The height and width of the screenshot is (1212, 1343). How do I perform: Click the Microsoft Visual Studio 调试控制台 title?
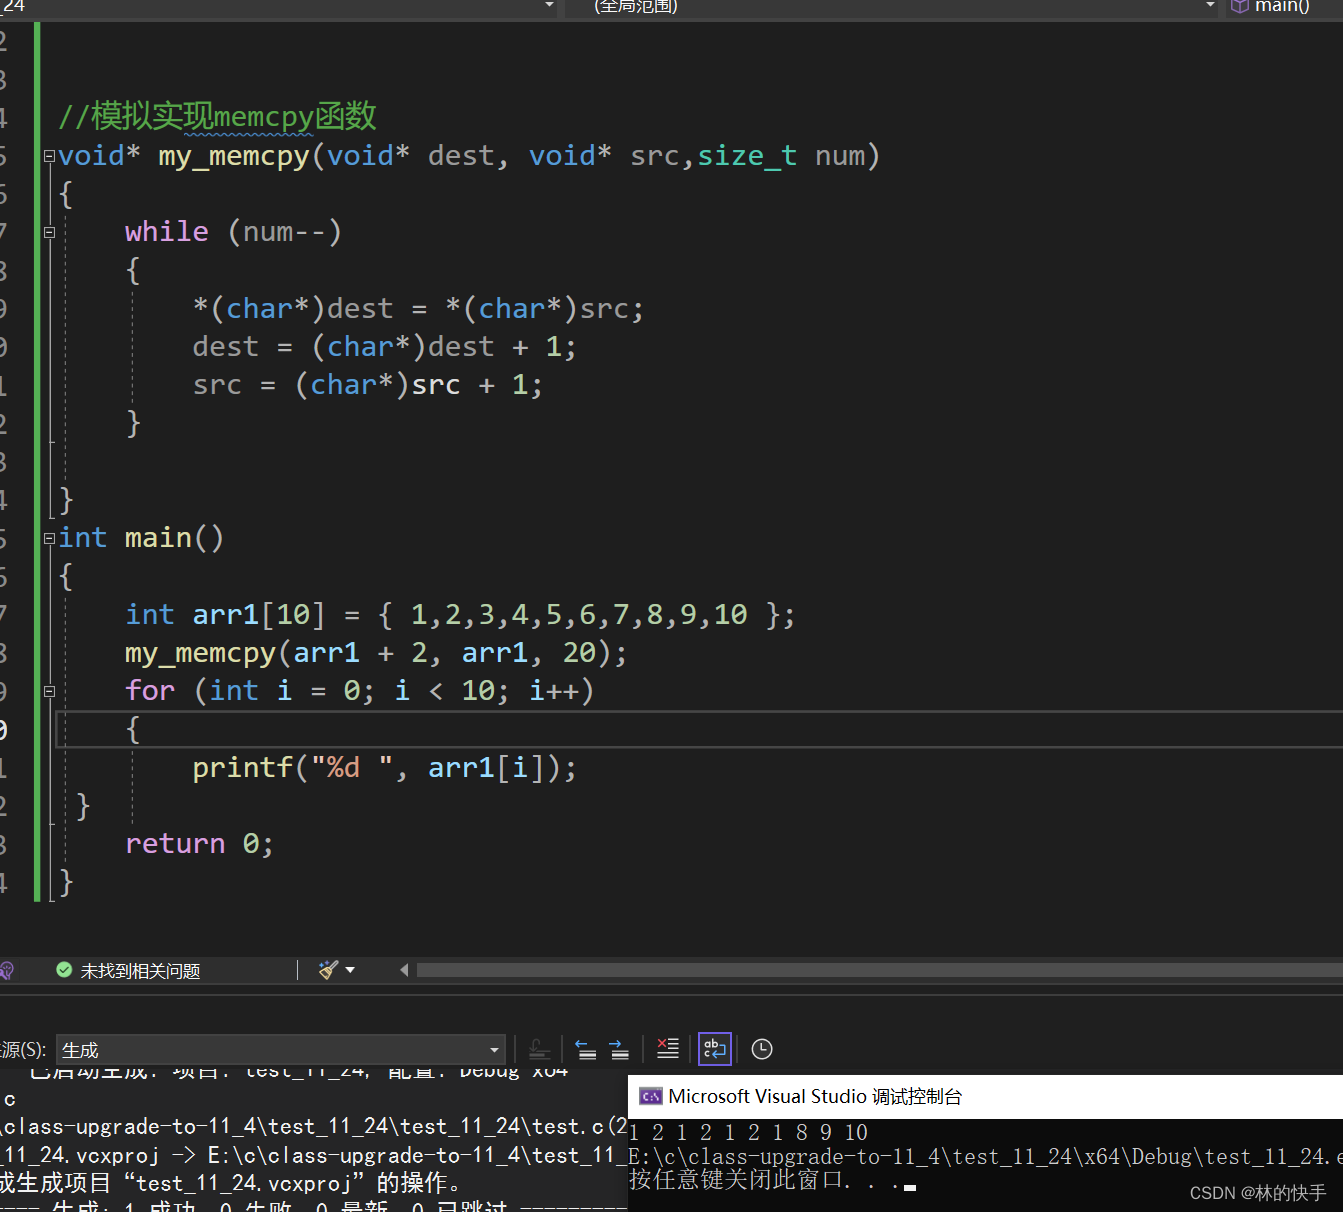pyautogui.click(x=815, y=1097)
